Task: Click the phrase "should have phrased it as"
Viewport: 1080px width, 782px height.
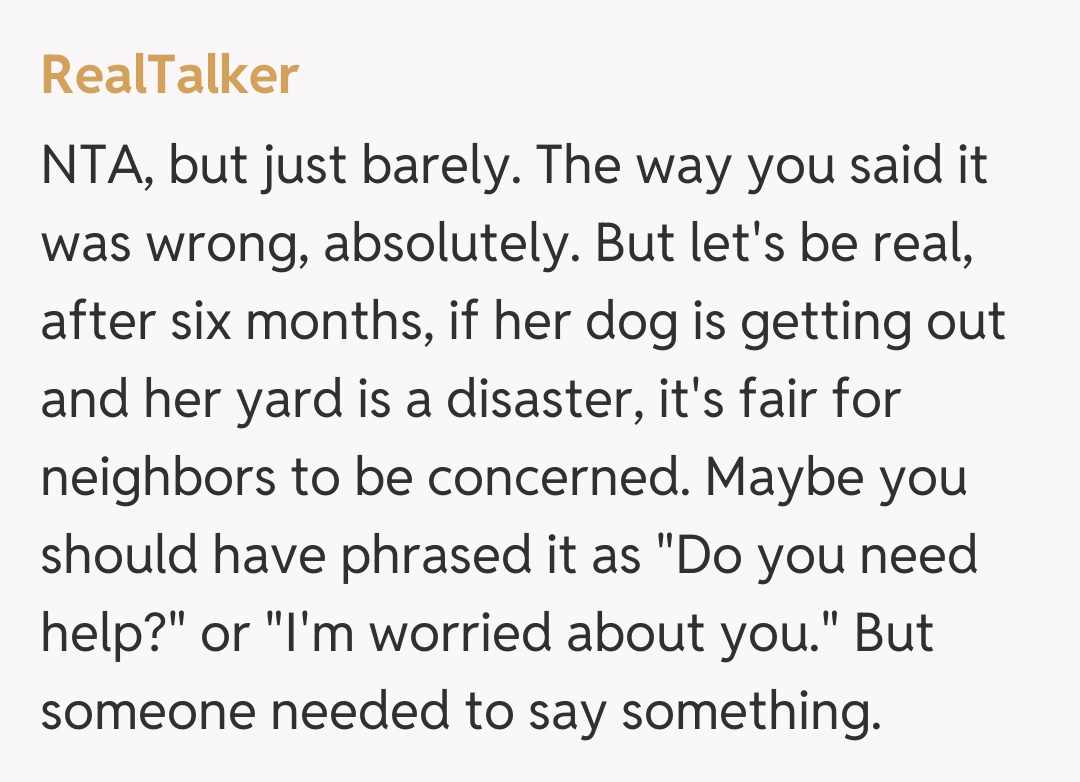Action: click(x=340, y=558)
